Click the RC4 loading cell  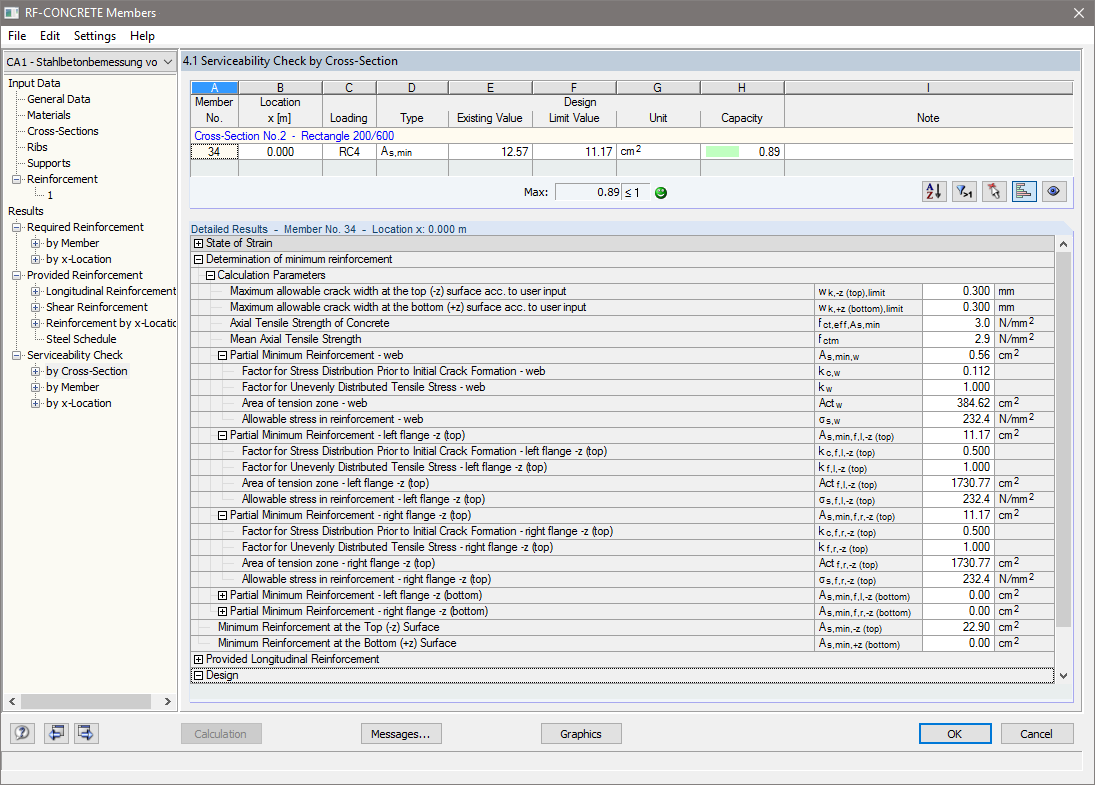[349, 152]
